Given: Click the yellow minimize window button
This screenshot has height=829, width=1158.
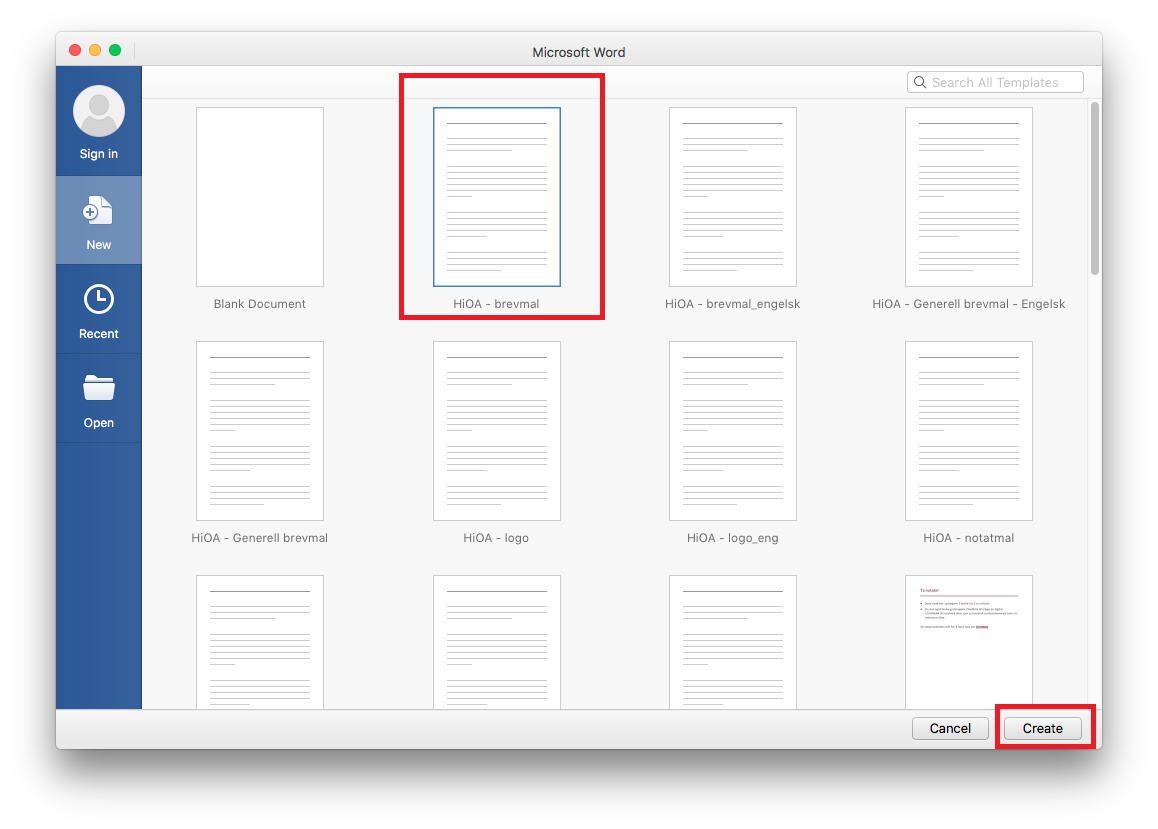Looking at the screenshot, I should 95,51.
